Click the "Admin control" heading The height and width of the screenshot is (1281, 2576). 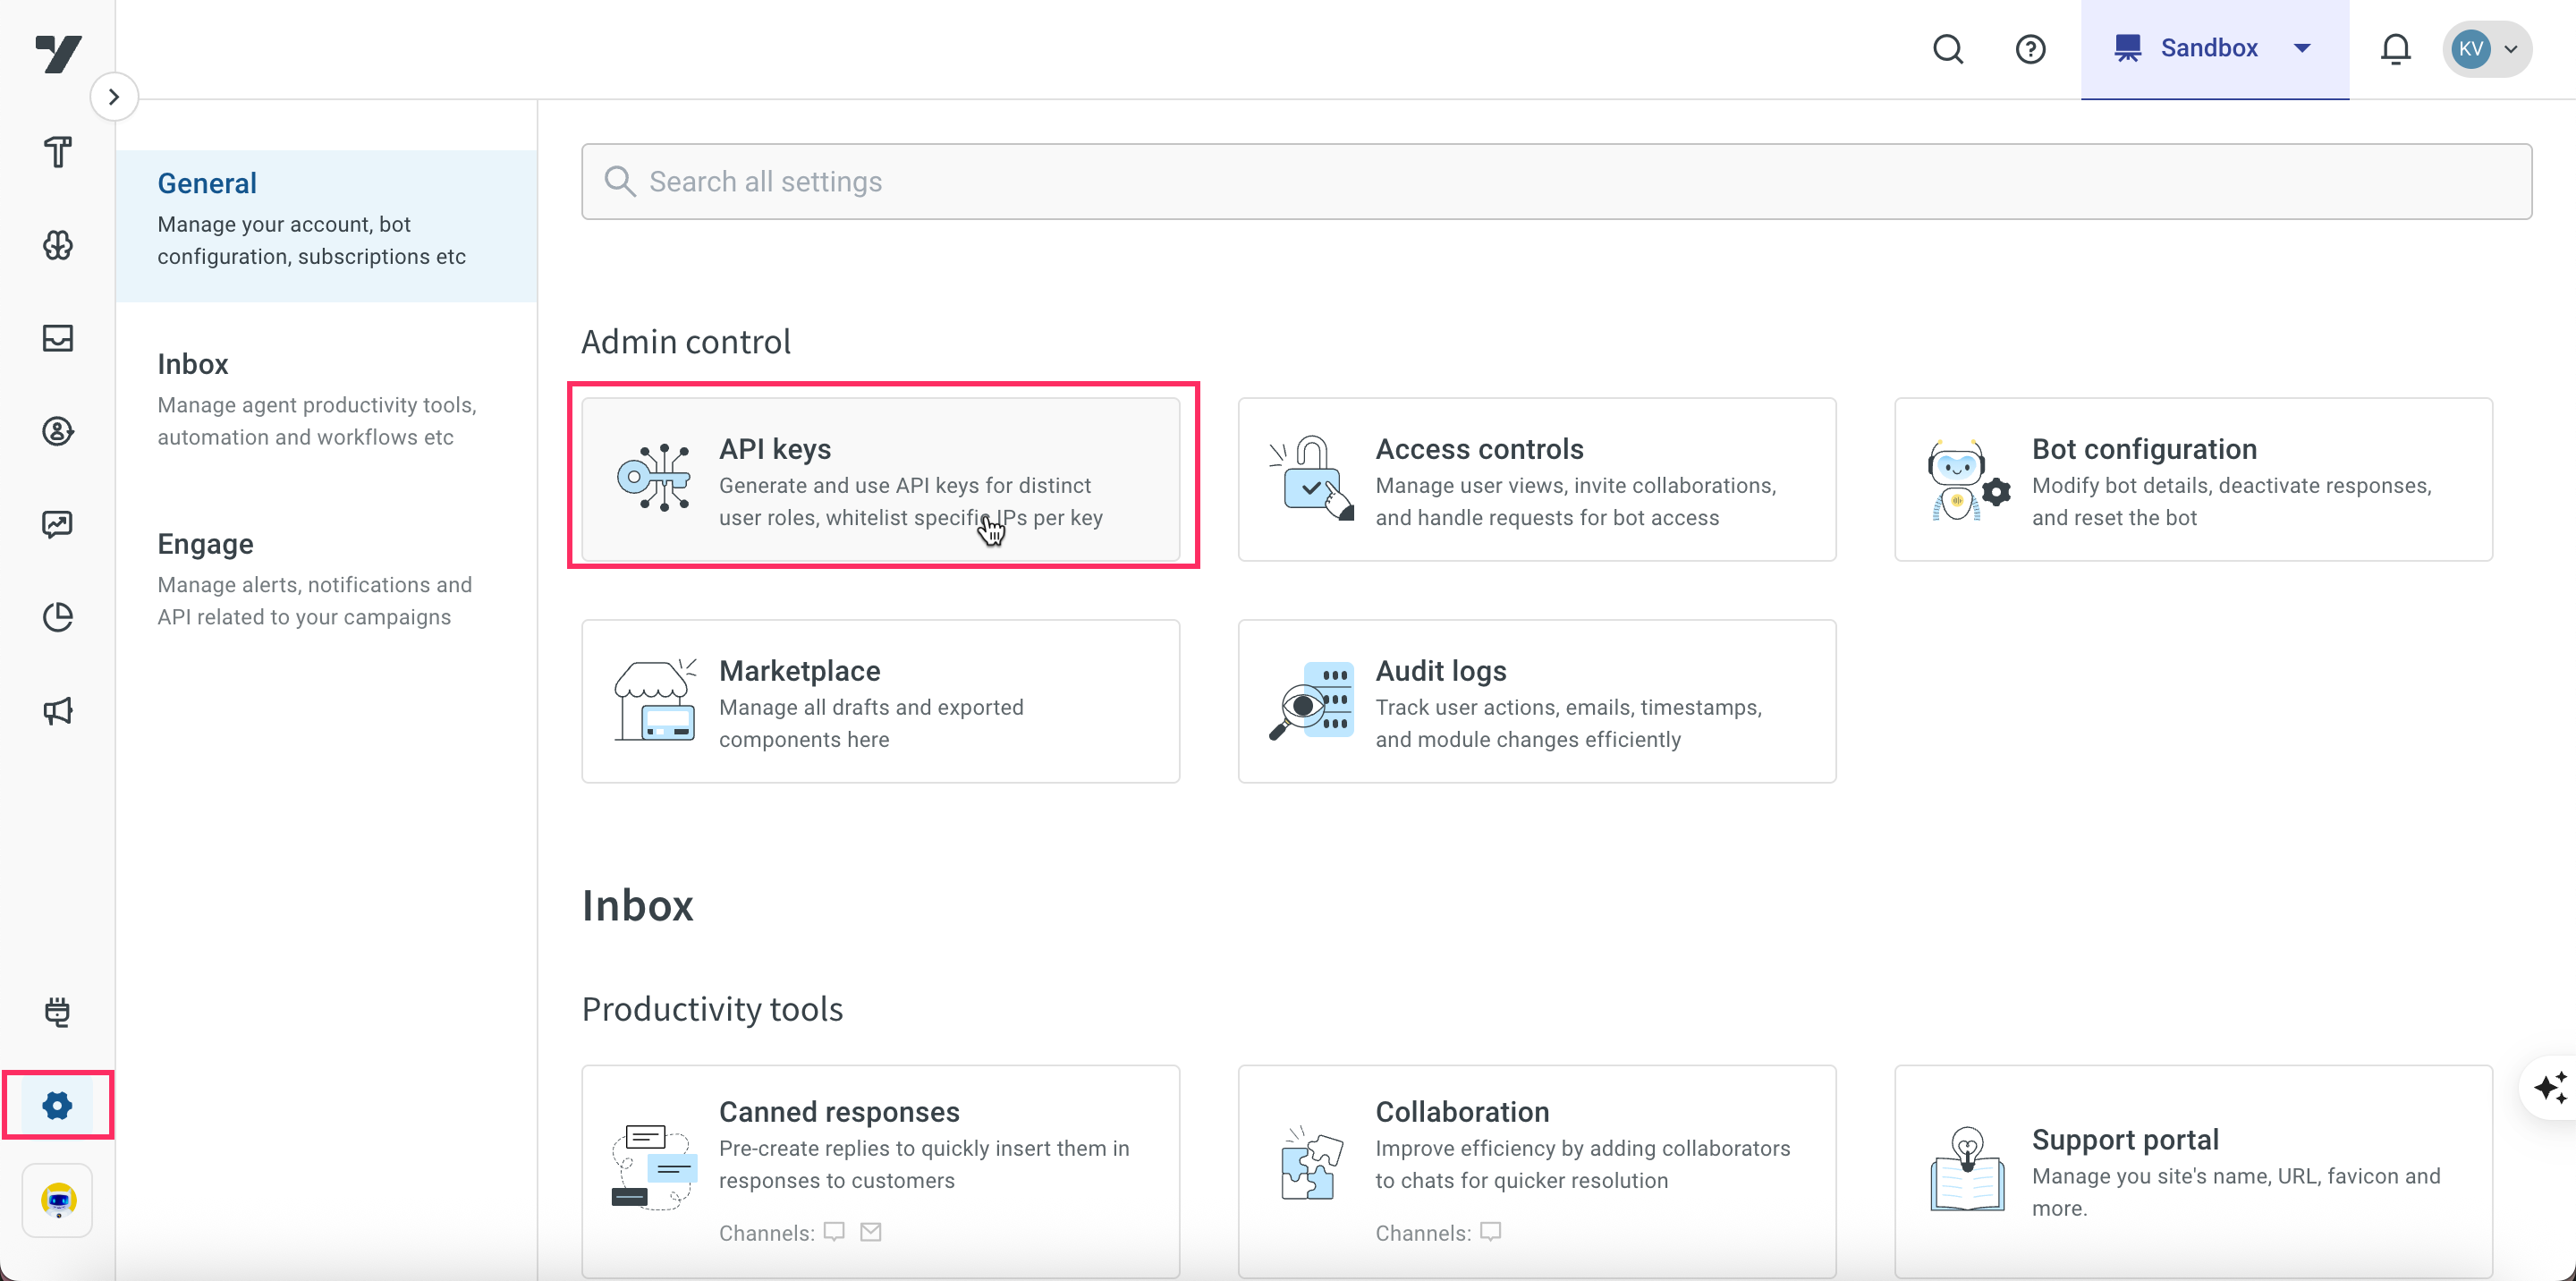click(x=686, y=342)
